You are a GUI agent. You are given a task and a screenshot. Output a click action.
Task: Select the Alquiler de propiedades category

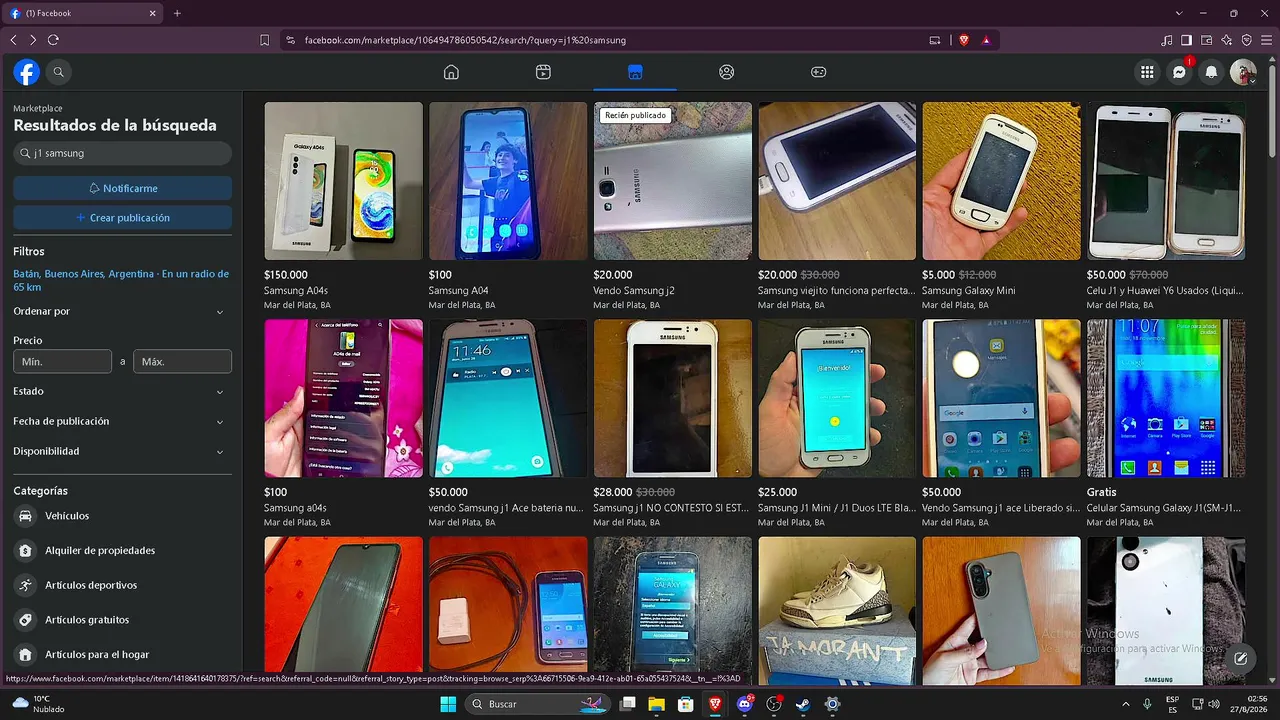point(122,551)
